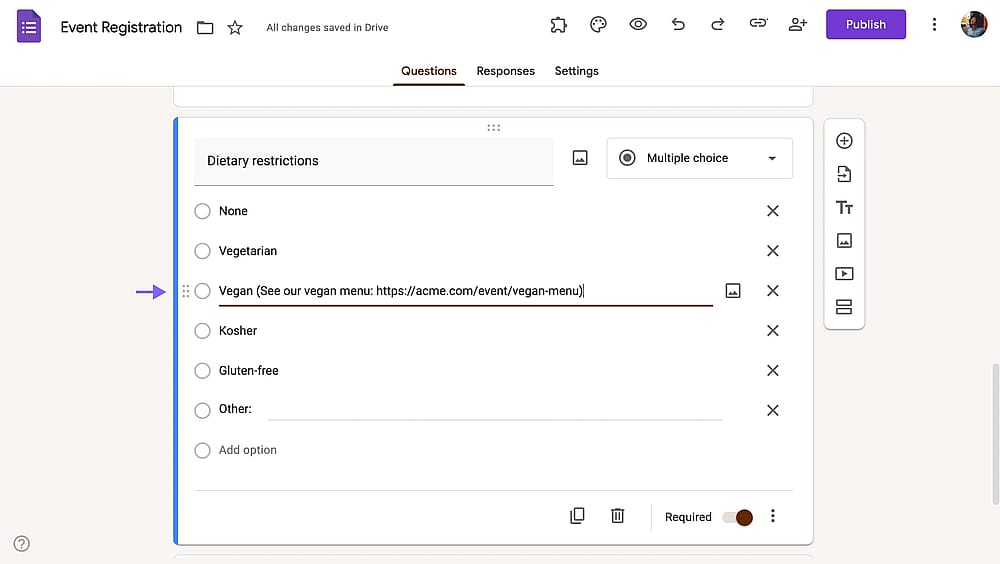Screen dimensions: 1000x564
Task: Click the Other answer line field
Action: (495, 410)
